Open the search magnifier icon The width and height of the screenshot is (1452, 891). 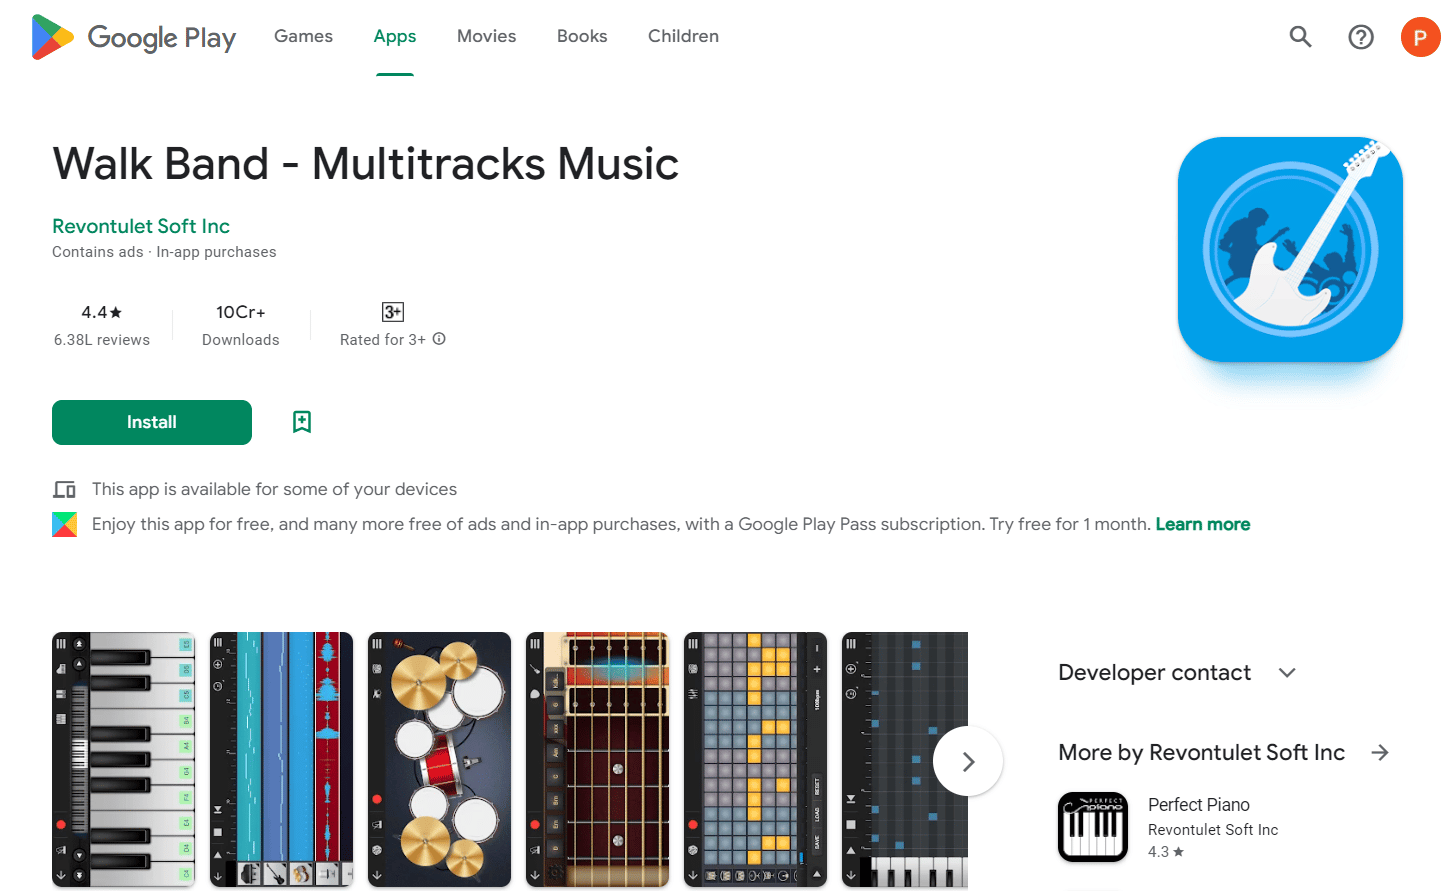1300,37
